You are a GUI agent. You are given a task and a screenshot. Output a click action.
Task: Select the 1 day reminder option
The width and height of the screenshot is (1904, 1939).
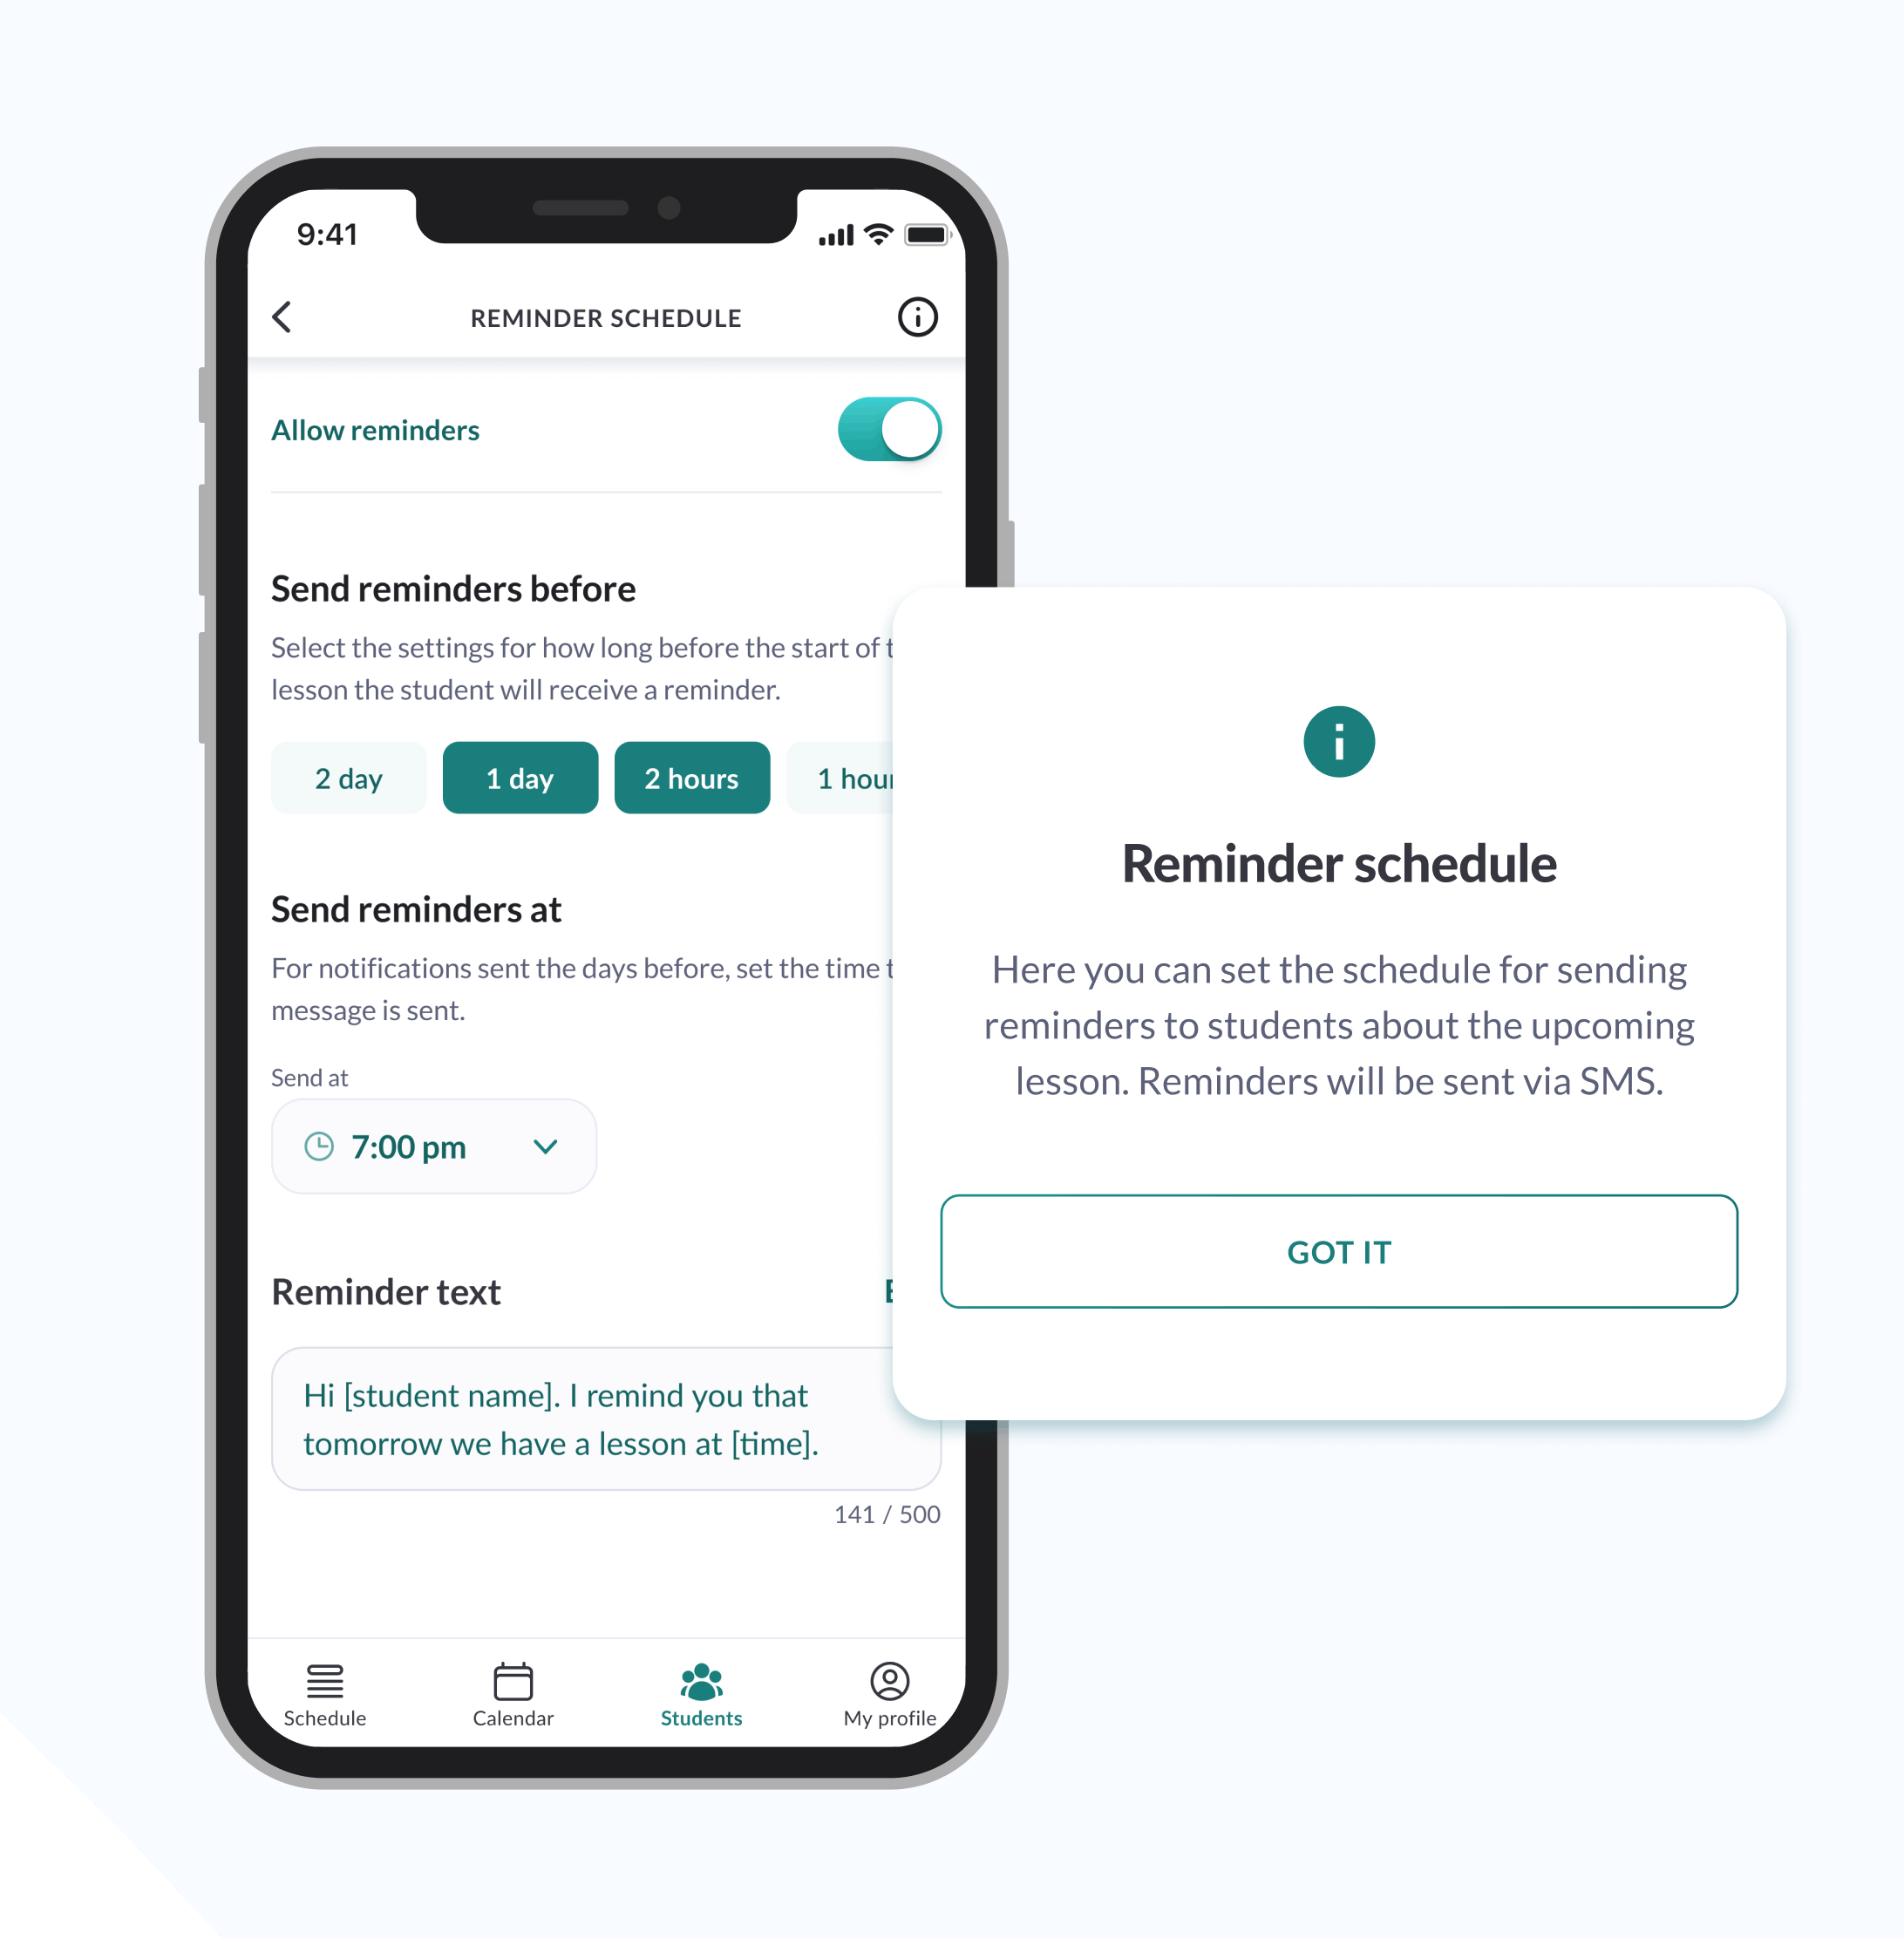pos(520,776)
